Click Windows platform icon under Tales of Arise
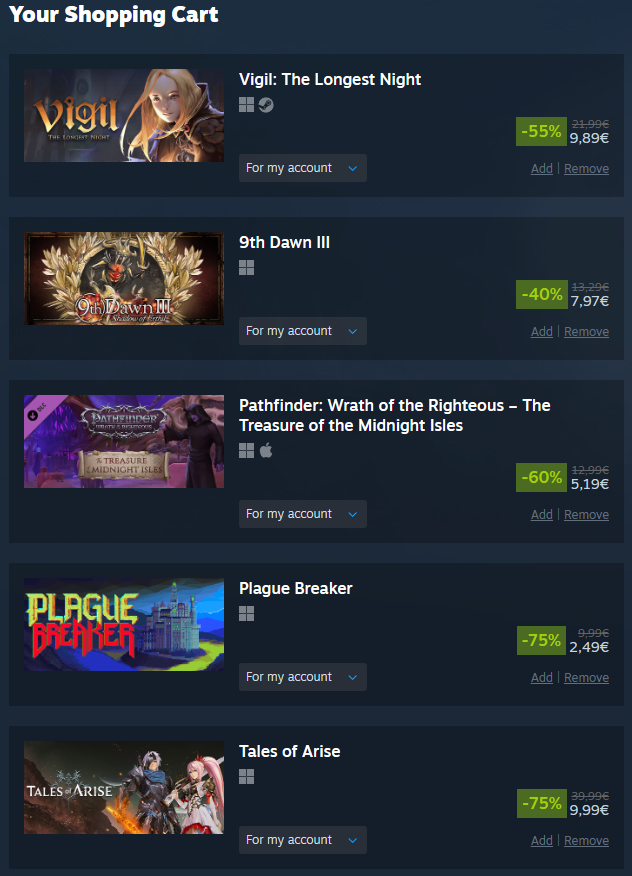 pyautogui.click(x=246, y=776)
